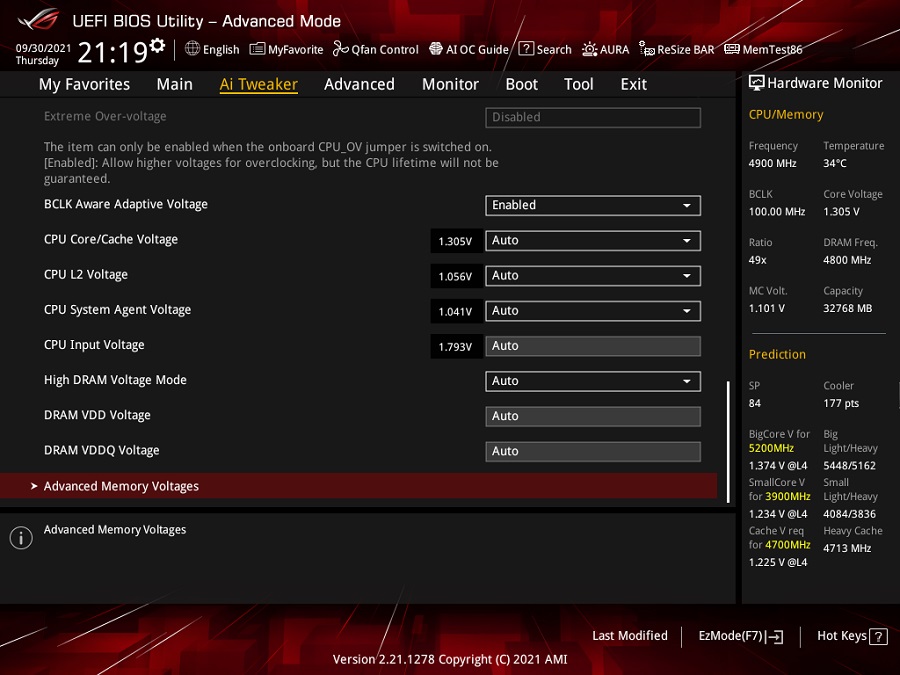900x675 pixels.
Task: Open the date and time settings gear
Action: click(157, 45)
